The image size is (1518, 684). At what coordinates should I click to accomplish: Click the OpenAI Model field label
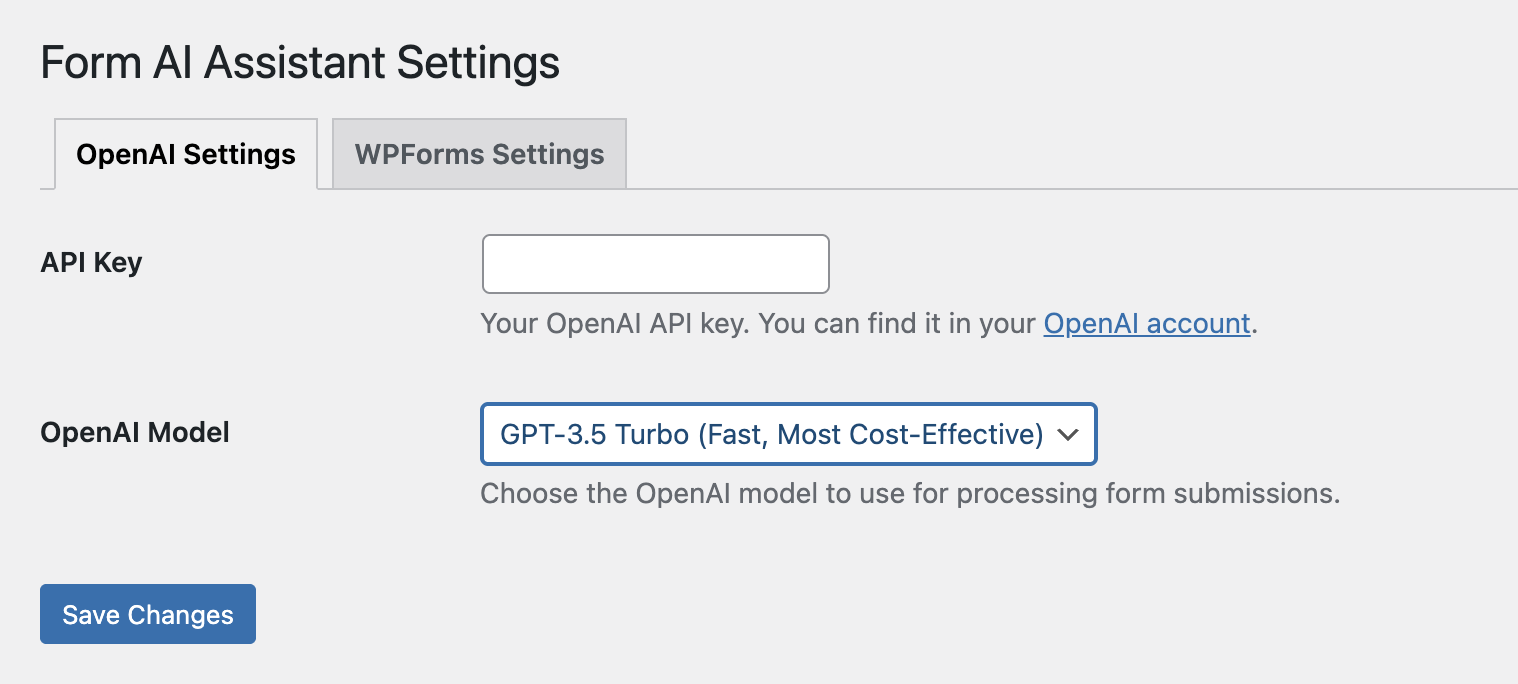(135, 433)
